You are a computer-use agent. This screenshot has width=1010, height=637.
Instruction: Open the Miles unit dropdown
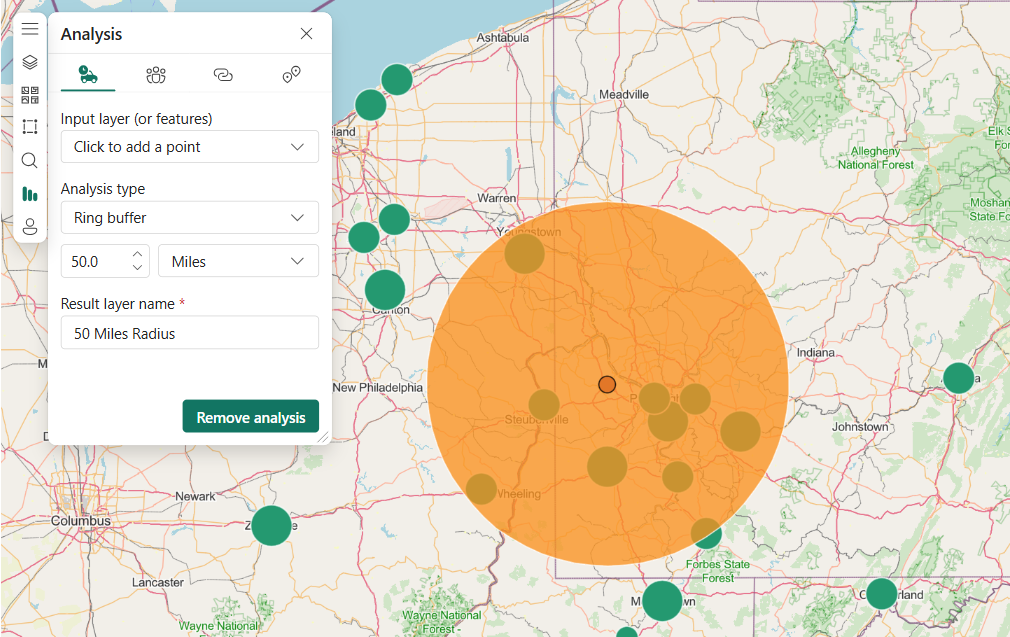(x=237, y=260)
